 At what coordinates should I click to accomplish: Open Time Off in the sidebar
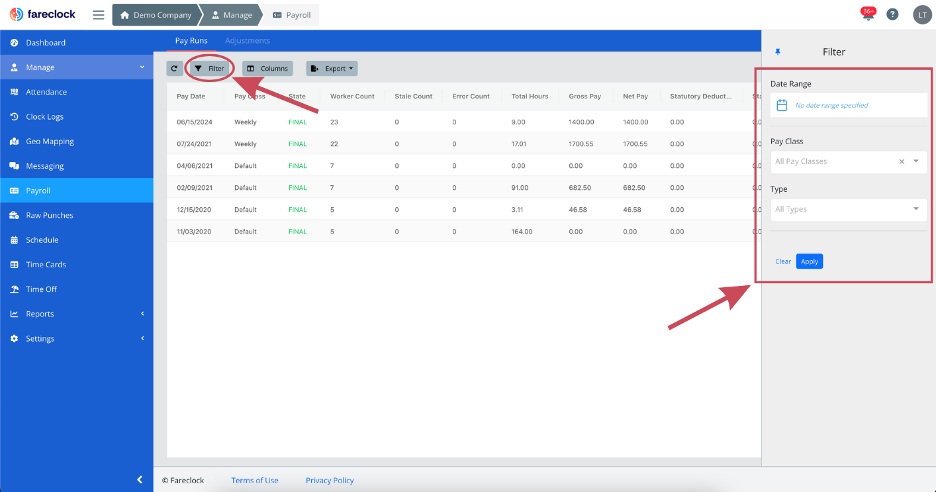pyautogui.click(x=76, y=289)
